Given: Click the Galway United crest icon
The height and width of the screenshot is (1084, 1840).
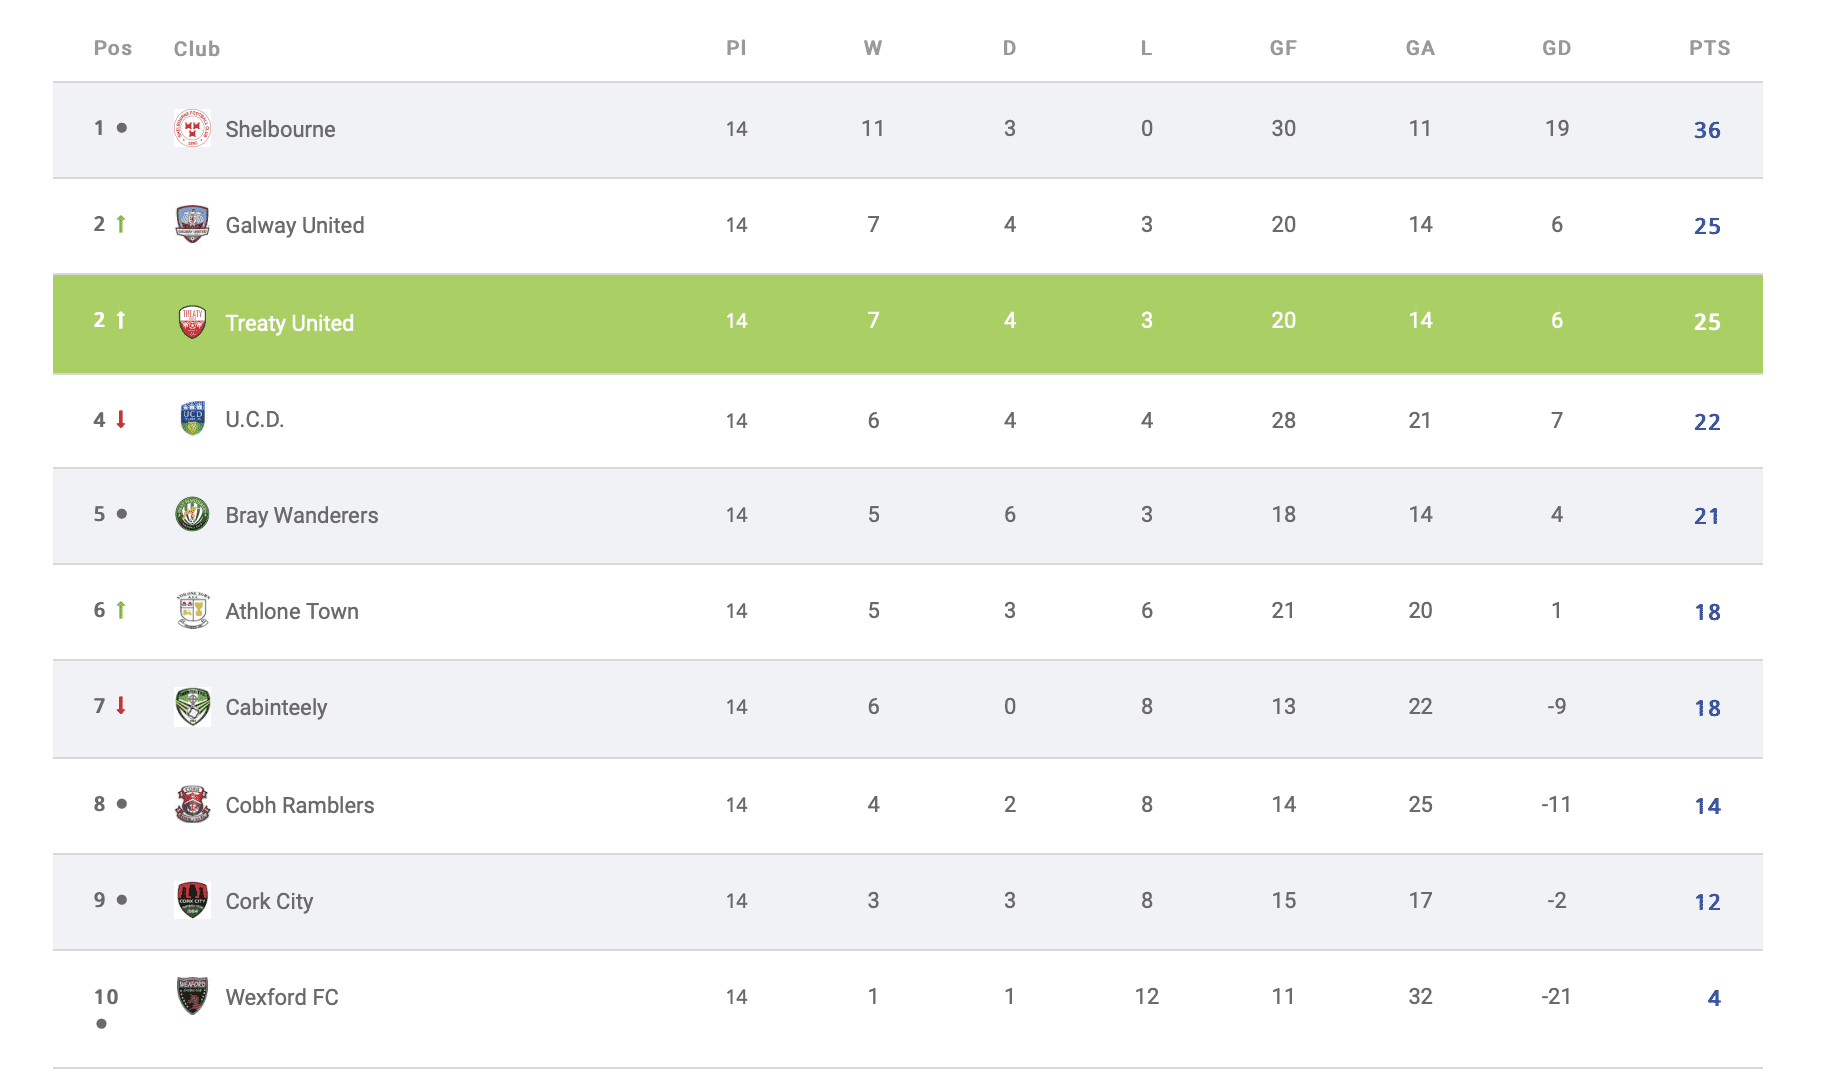Looking at the screenshot, I should 192,225.
